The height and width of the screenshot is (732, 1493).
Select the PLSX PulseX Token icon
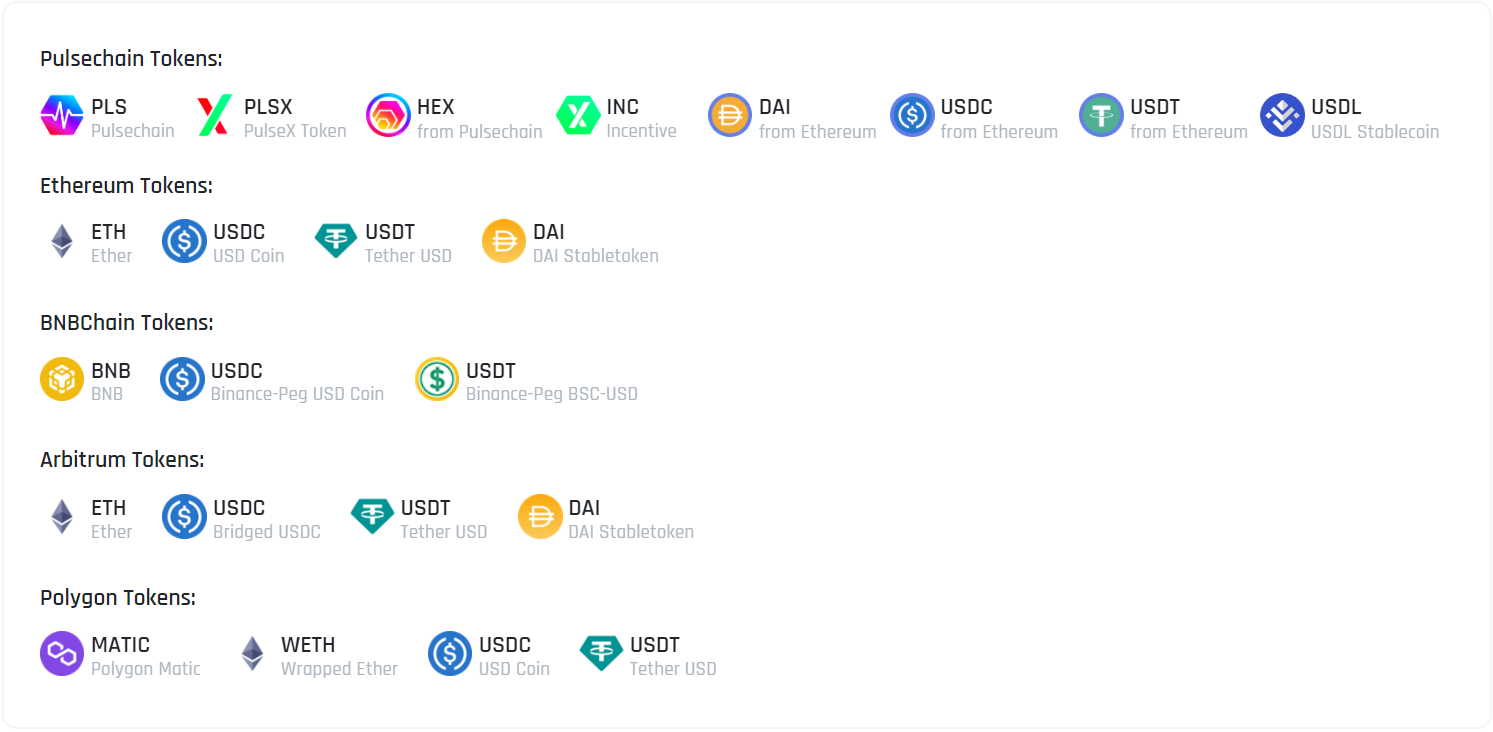[215, 116]
